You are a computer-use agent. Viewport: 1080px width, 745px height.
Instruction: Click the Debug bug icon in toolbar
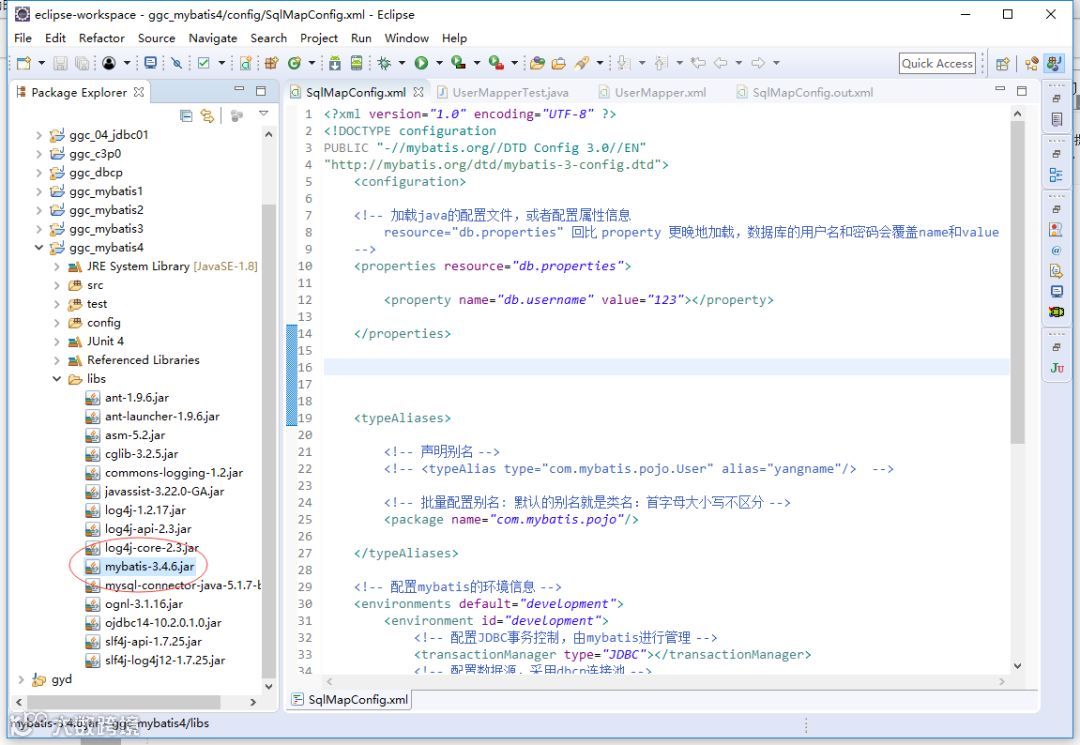coord(384,63)
